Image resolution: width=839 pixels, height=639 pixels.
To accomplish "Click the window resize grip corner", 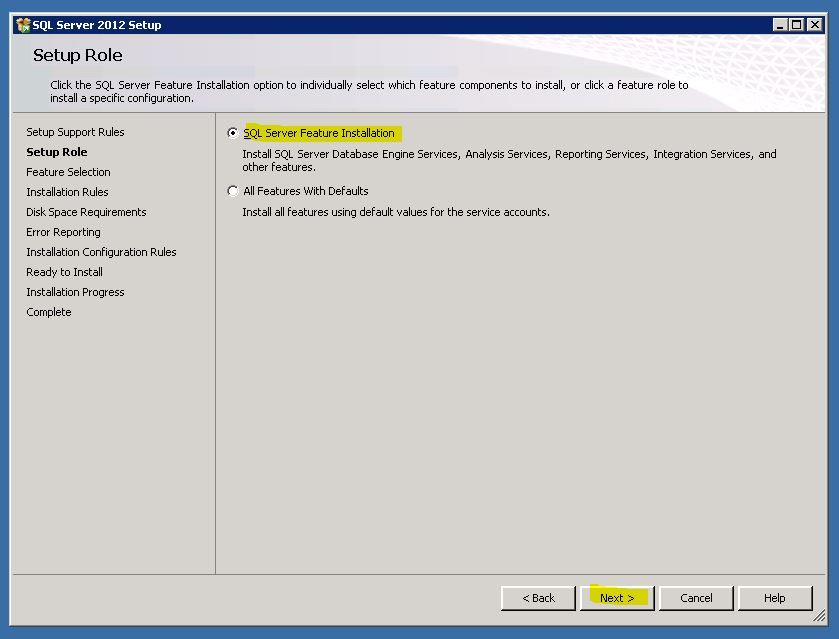I will [x=819, y=617].
